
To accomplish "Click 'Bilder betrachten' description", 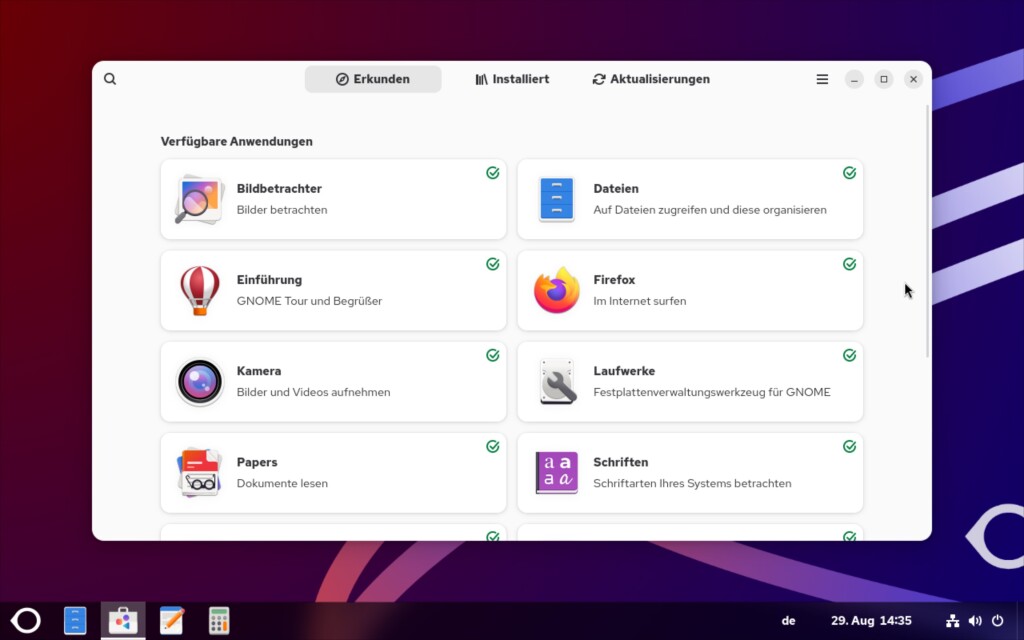I will (281, 210).
